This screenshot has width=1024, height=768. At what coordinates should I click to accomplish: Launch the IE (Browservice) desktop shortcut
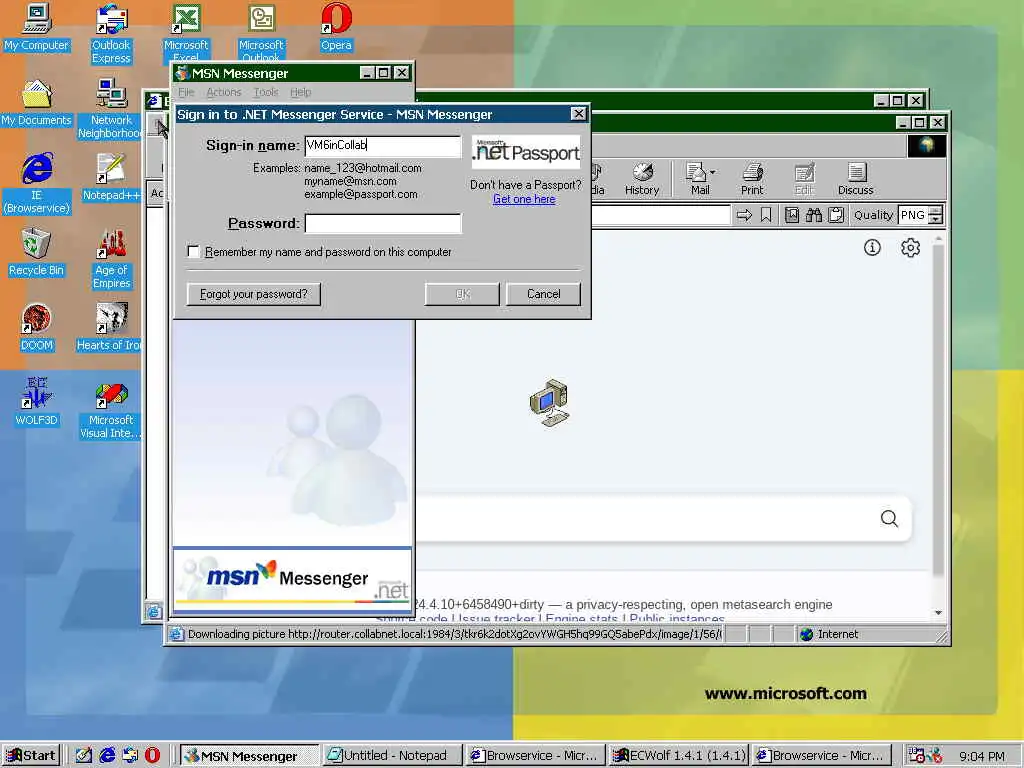(37, 184)
